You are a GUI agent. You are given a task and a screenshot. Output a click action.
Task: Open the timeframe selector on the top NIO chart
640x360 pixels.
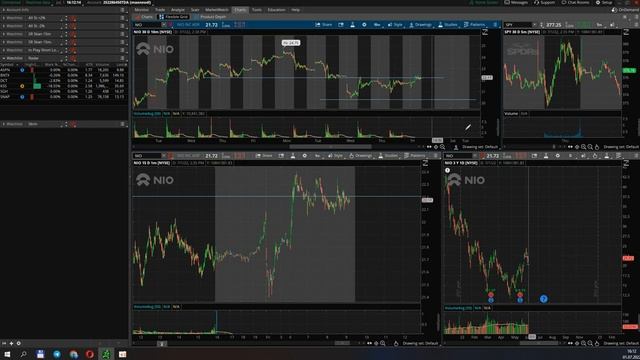(377, 25)
